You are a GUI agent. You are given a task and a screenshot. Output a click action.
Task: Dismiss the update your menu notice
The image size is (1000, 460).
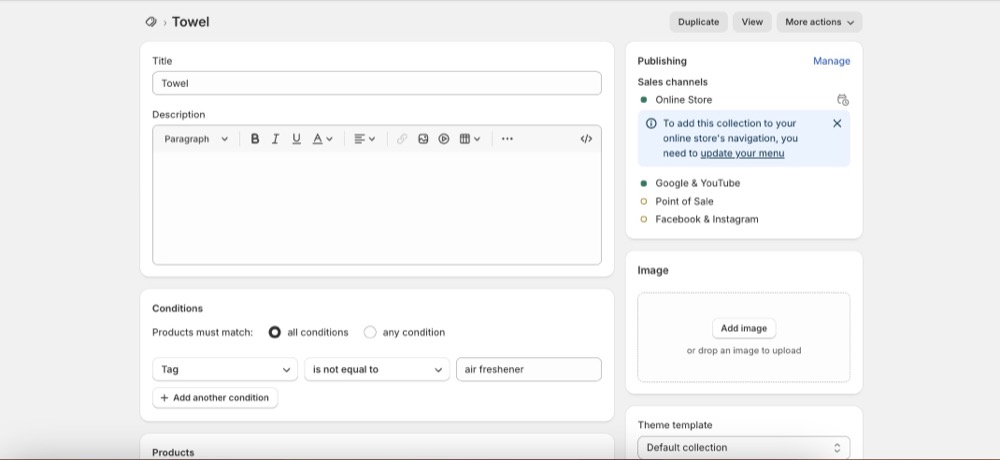click(x=837, y=123)
